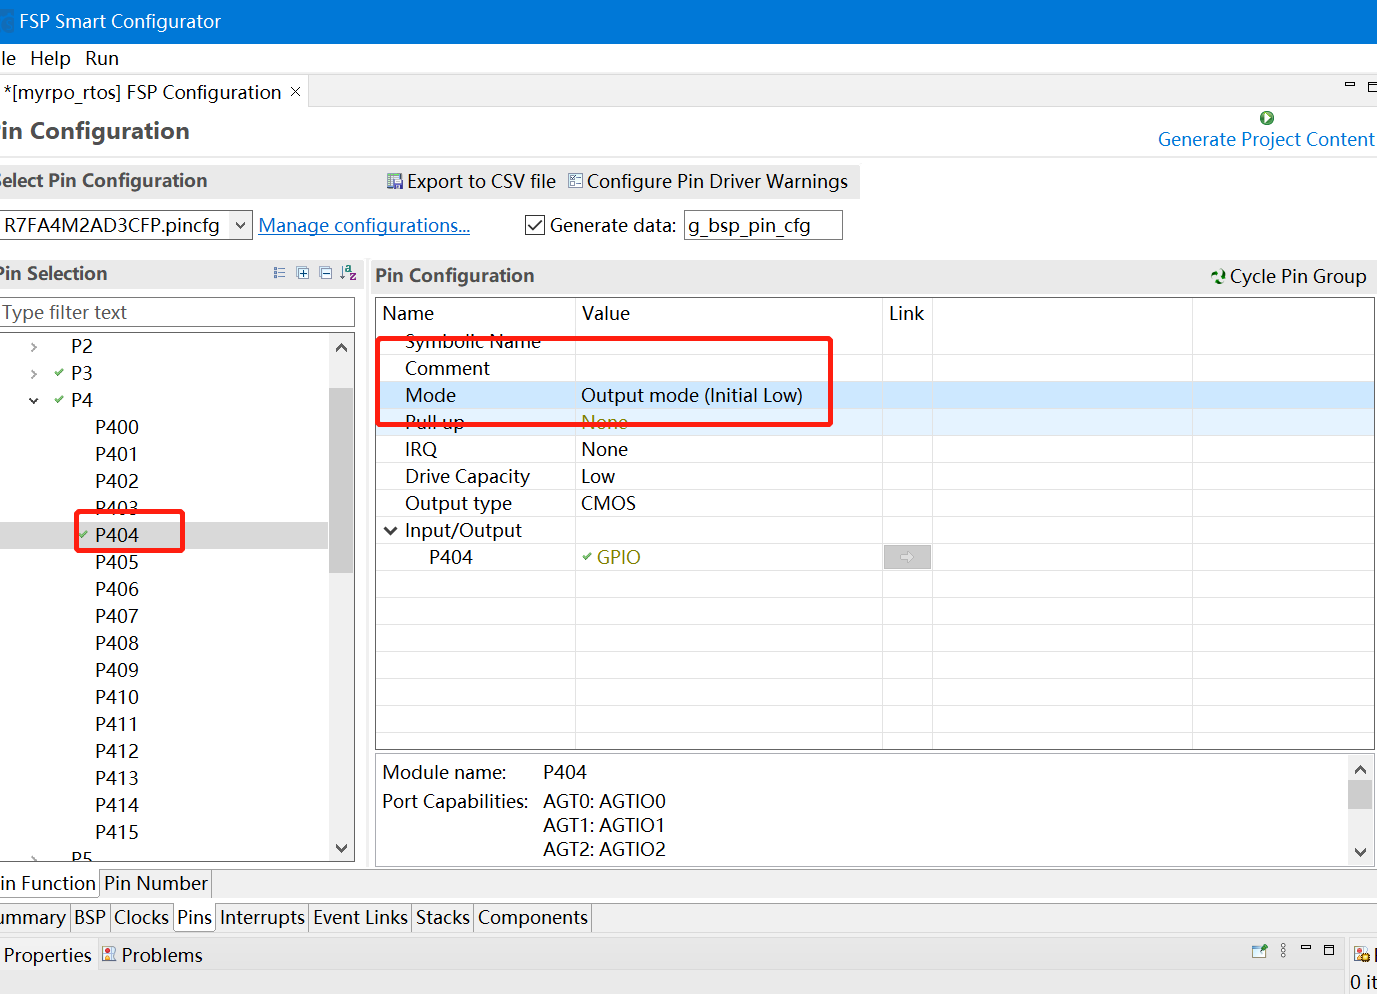Viewport: 1377px width, 994px height.
Task: Click the P404 GPIO value cell
Action: click(728, 557)
